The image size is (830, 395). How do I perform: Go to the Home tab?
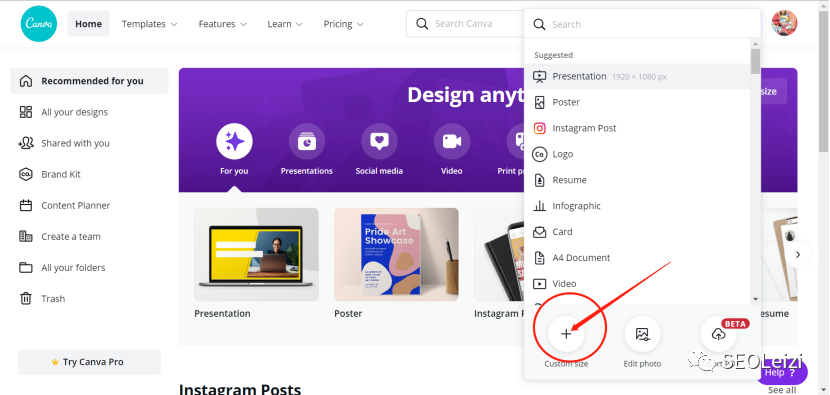[88, 24]
